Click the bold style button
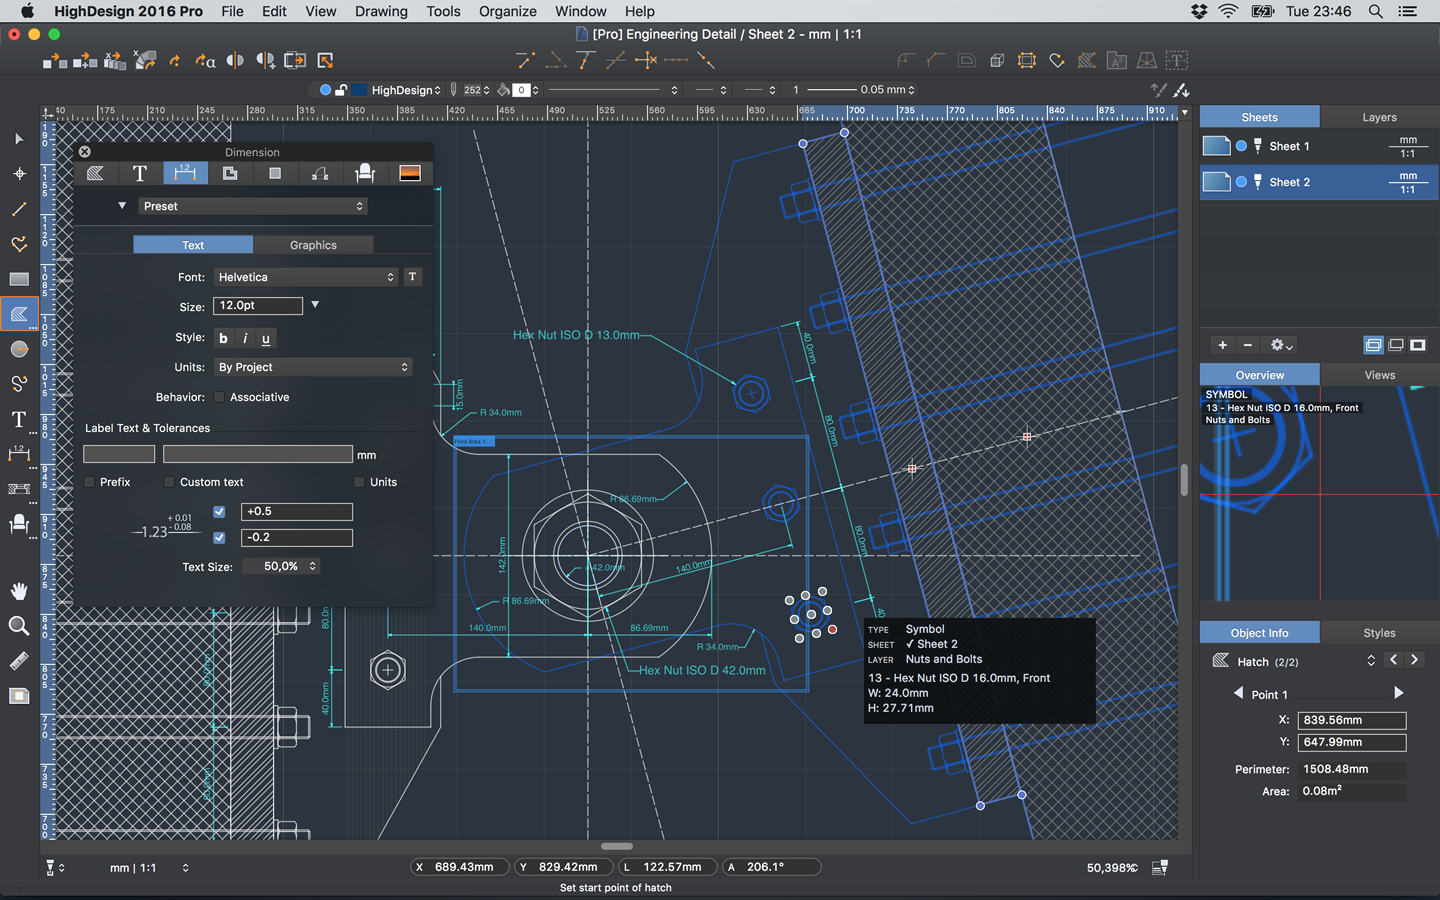 tap(223, 338)
